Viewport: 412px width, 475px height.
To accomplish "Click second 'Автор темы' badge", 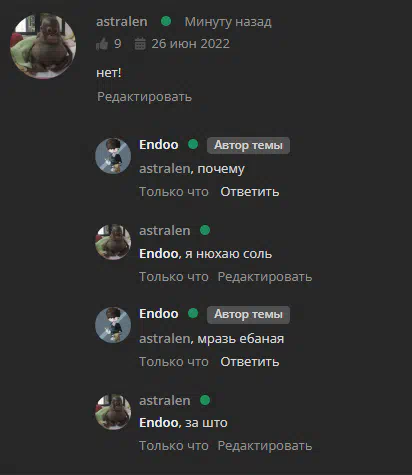I will [248, 314].
